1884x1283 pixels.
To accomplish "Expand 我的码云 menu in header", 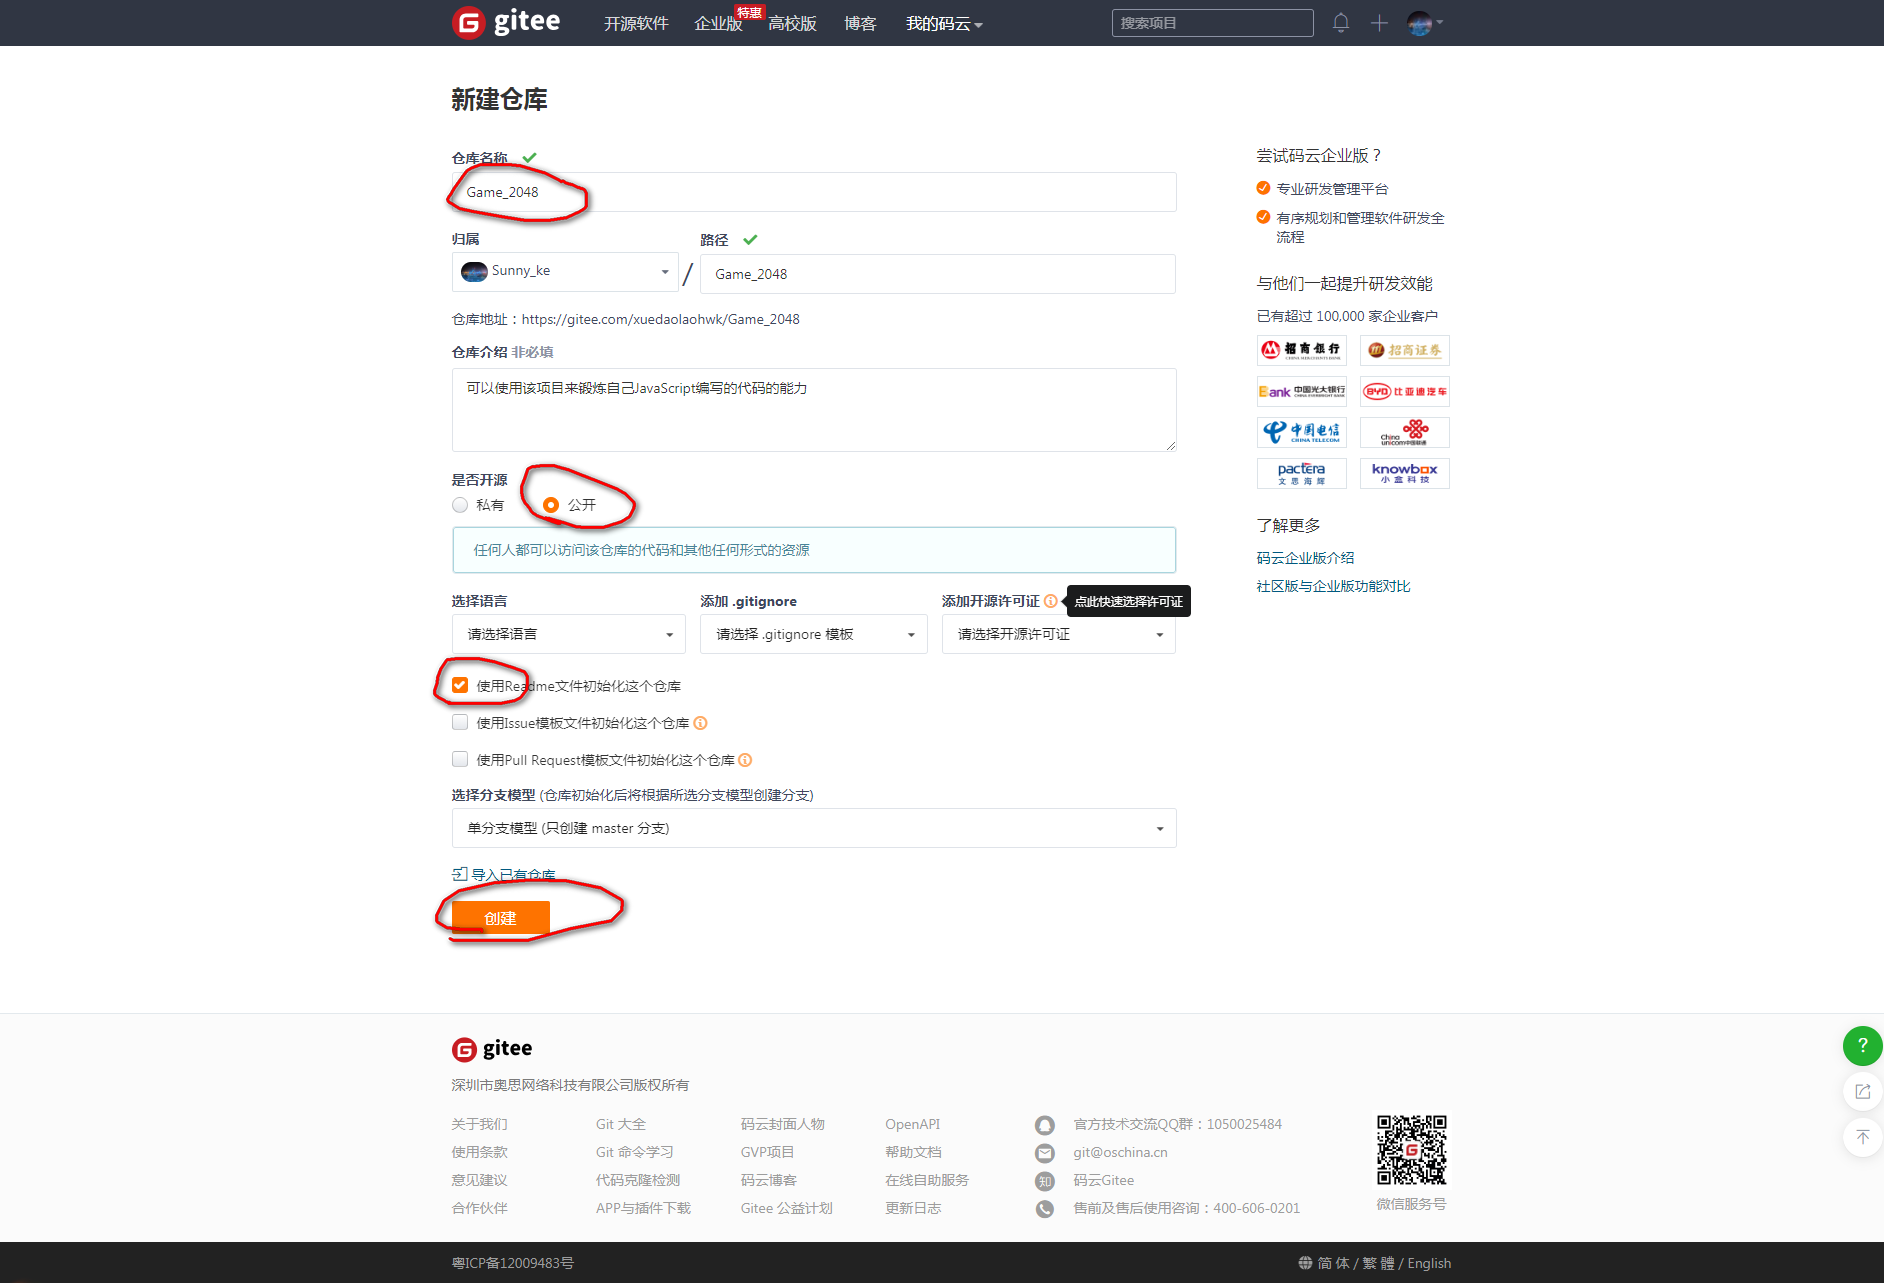I will [944, 23].
